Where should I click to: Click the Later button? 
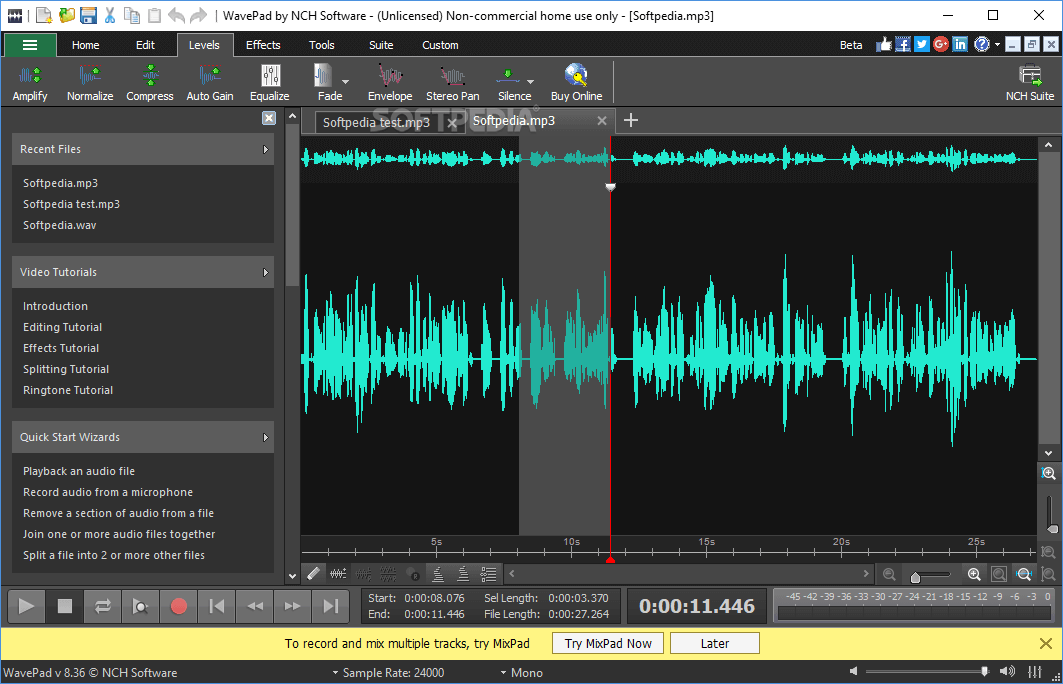[x=715, y=643]
